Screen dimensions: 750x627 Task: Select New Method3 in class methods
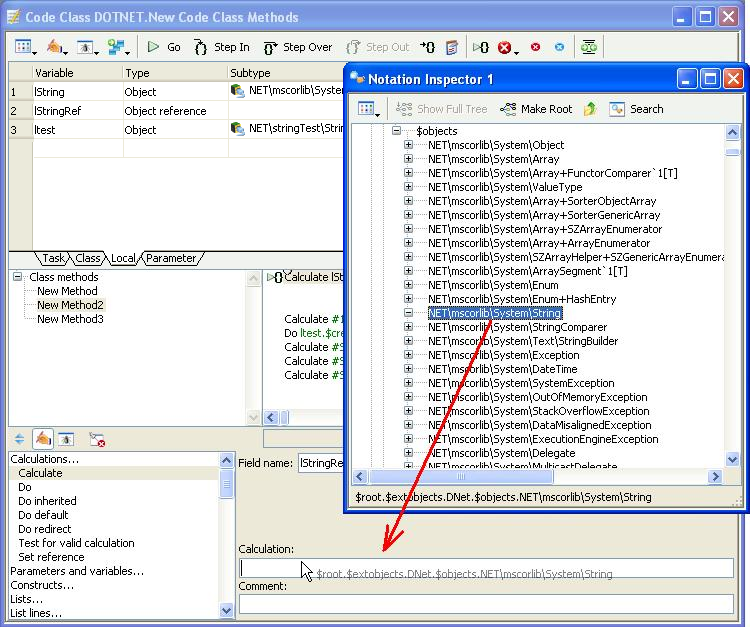70,319
